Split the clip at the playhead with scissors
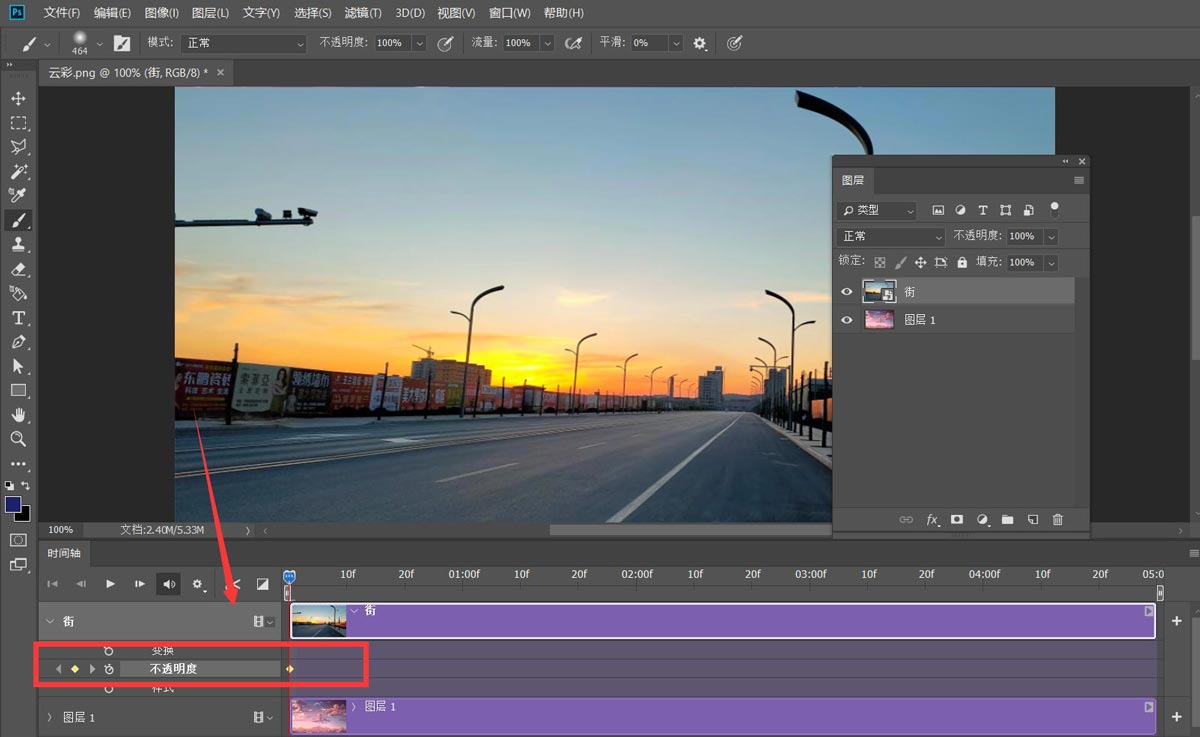 pyautogui.click(x=234, y=584)
